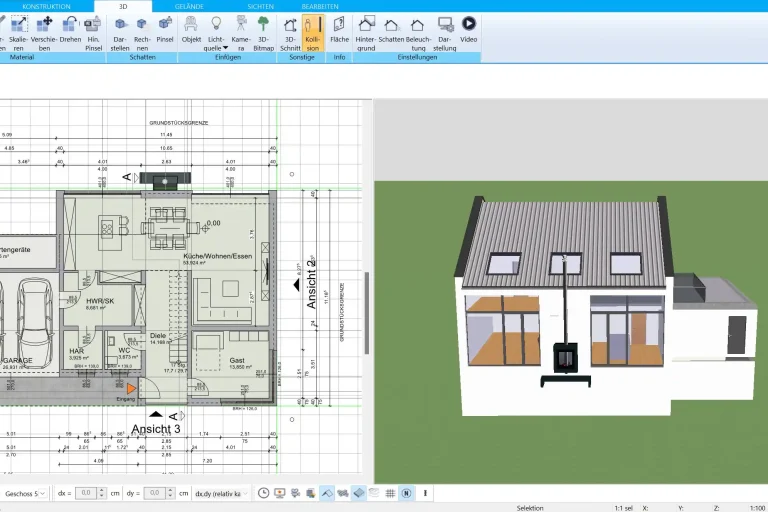Toggle the north arrow N button
Image resolution: width=768 pixels, height=512 pixels.
pos(406,493)
